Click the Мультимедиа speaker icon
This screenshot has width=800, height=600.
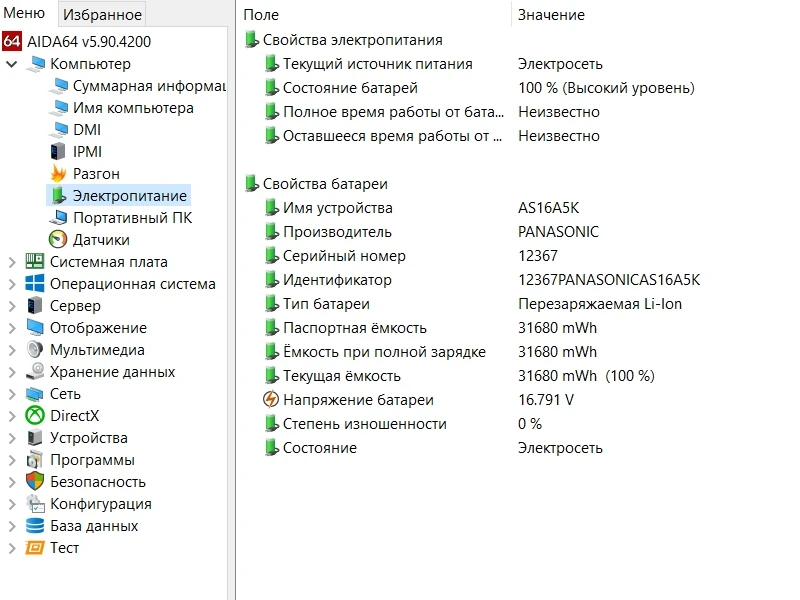(35, 349)
